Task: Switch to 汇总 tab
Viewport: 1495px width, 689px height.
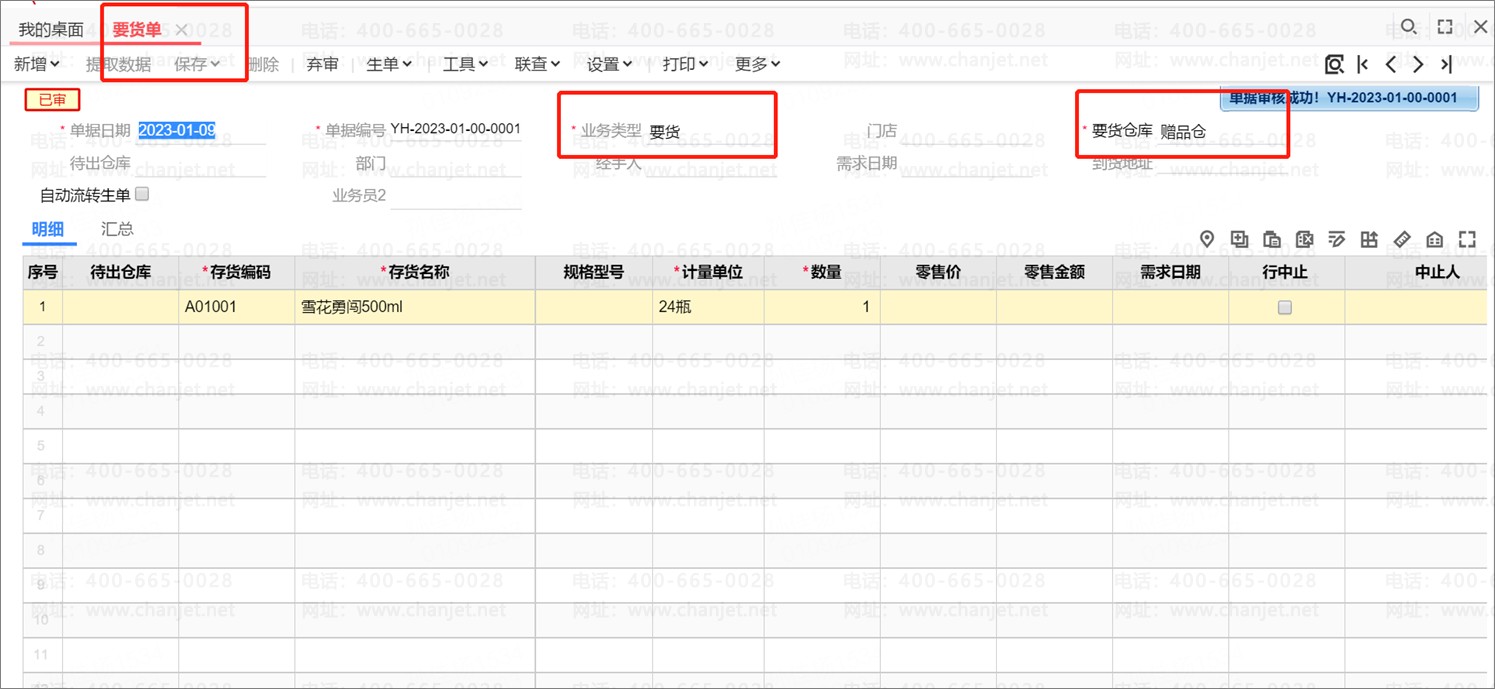Action: (x=117, y=229)
